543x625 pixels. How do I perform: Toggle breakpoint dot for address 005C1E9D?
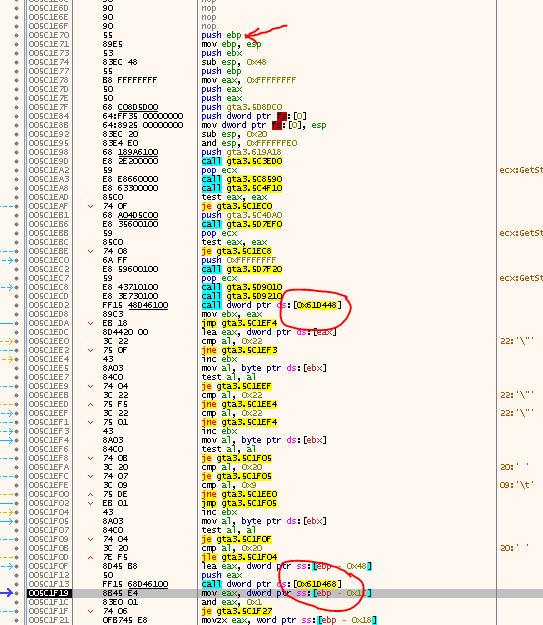(16, 161)
